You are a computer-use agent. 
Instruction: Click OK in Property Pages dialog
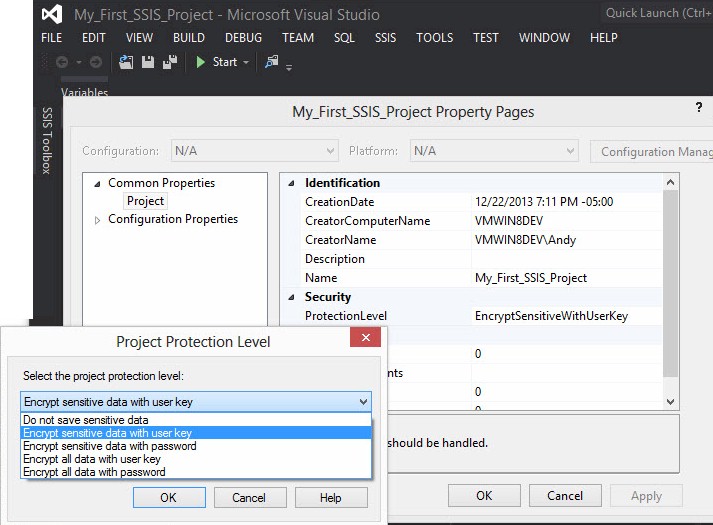[484, 495]
